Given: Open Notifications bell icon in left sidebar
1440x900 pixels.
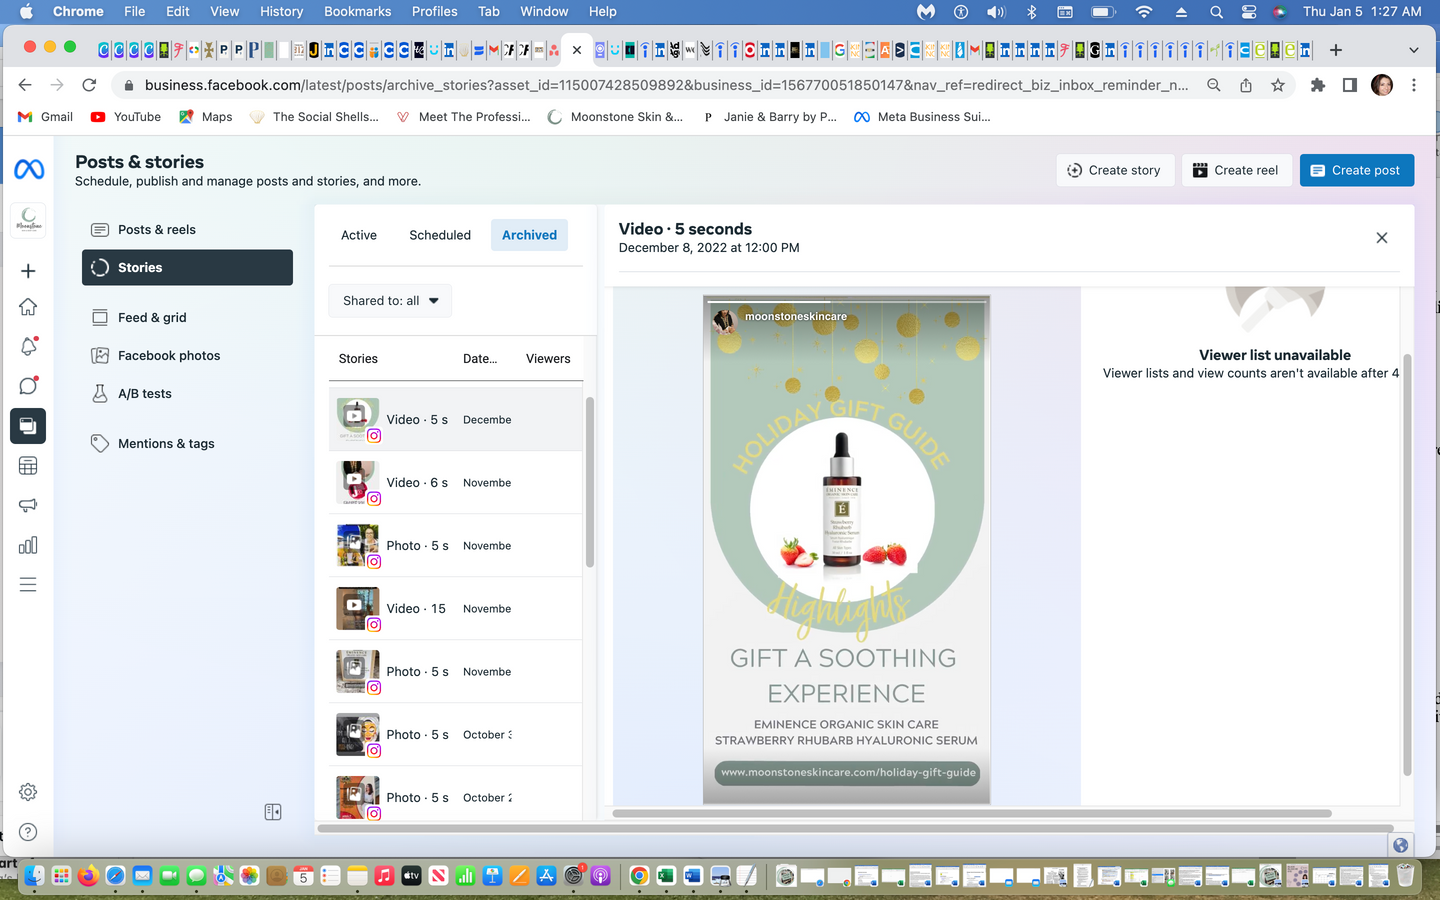Looking at the screenshot, I should [28, 347].
